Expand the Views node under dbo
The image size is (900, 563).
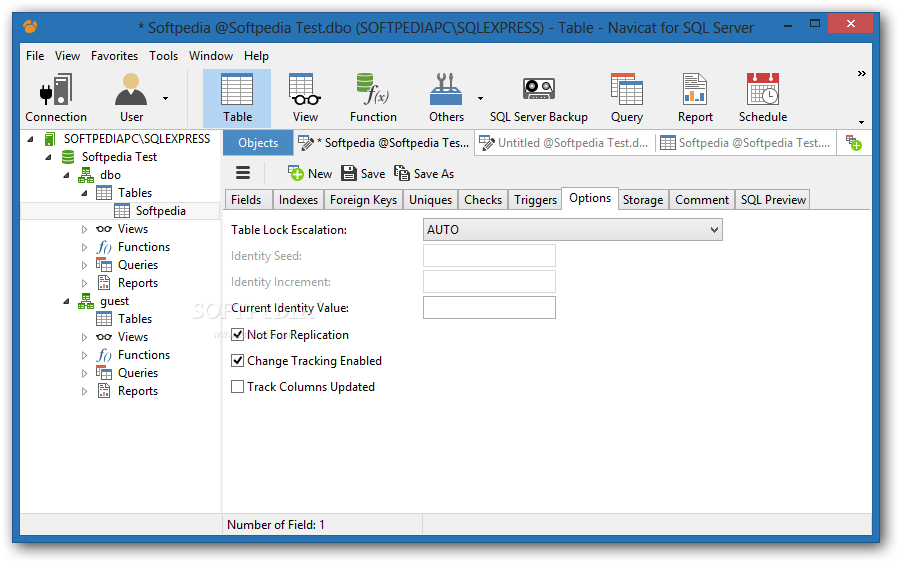tap(84, 229)
